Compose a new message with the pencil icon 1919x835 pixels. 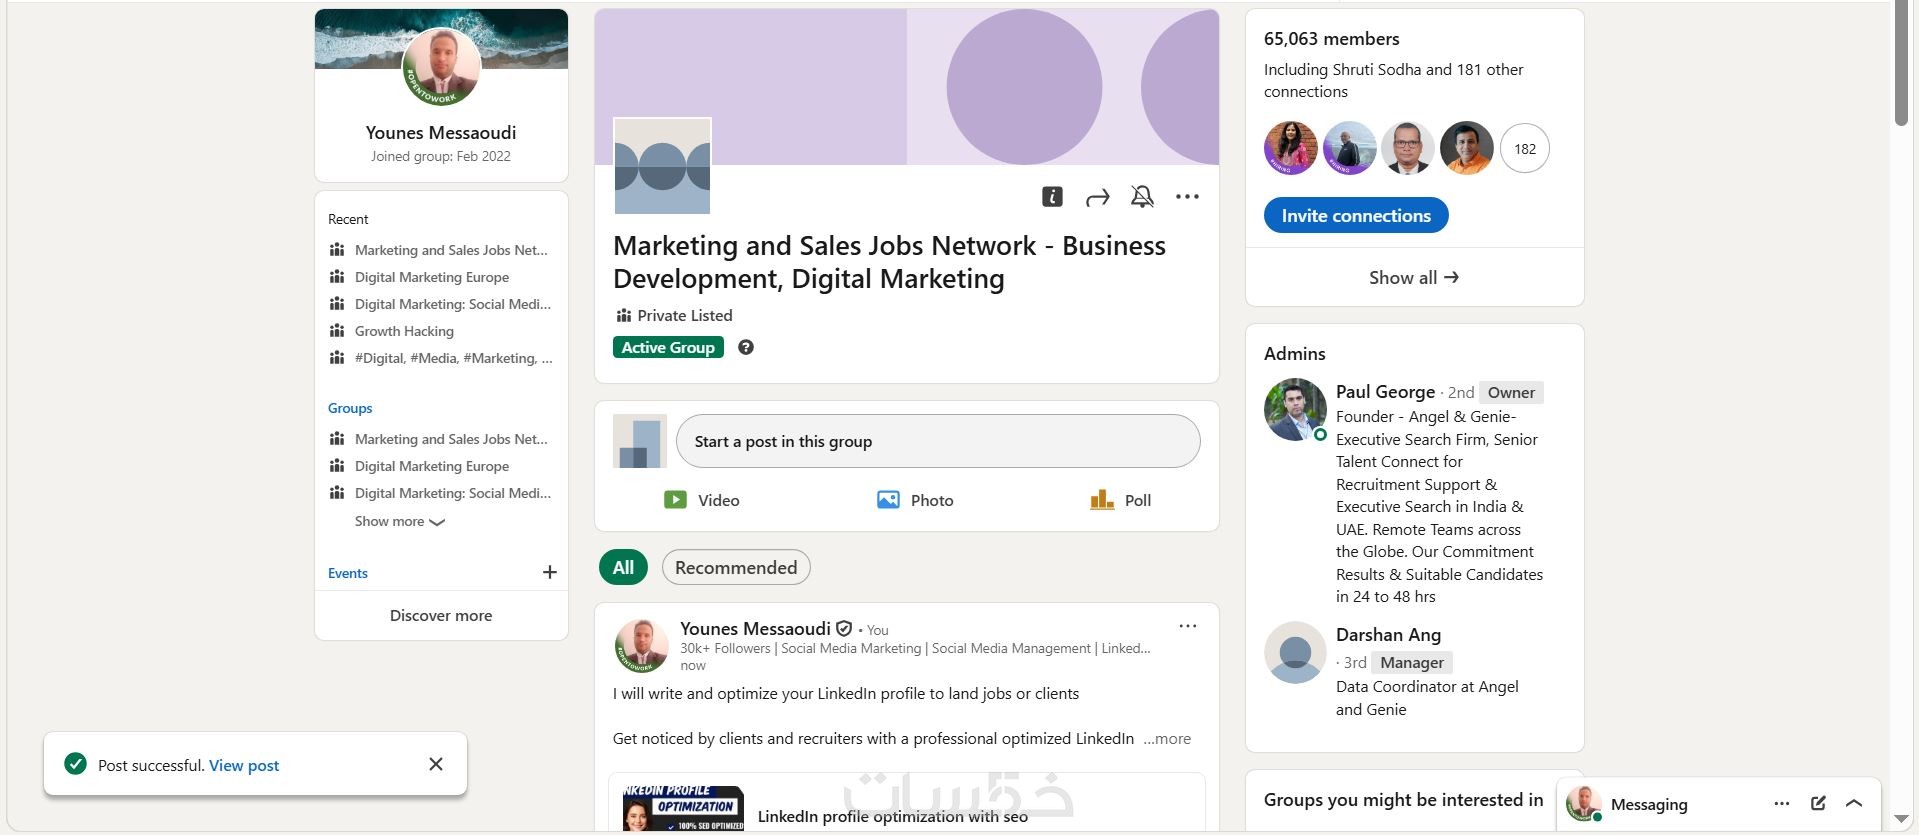click(x=1818, y=803)
